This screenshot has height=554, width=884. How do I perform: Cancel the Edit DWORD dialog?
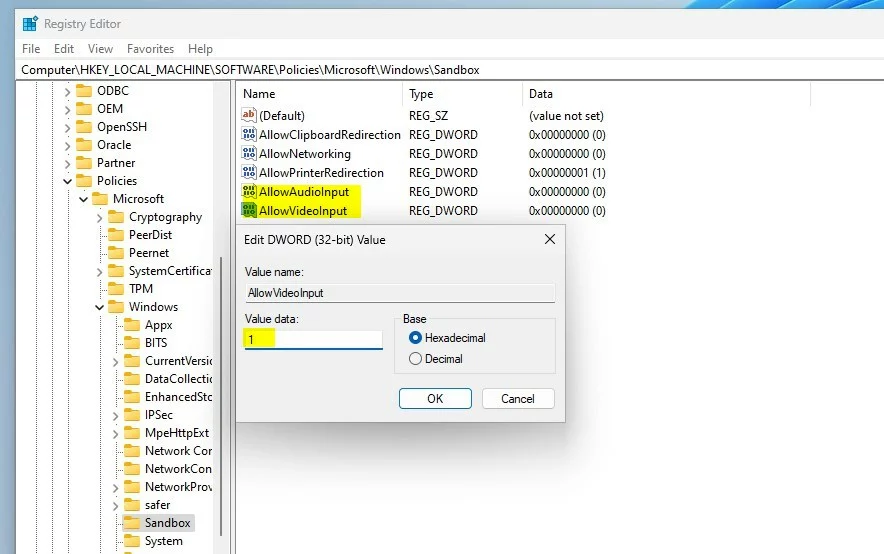[x=518, y=398]
